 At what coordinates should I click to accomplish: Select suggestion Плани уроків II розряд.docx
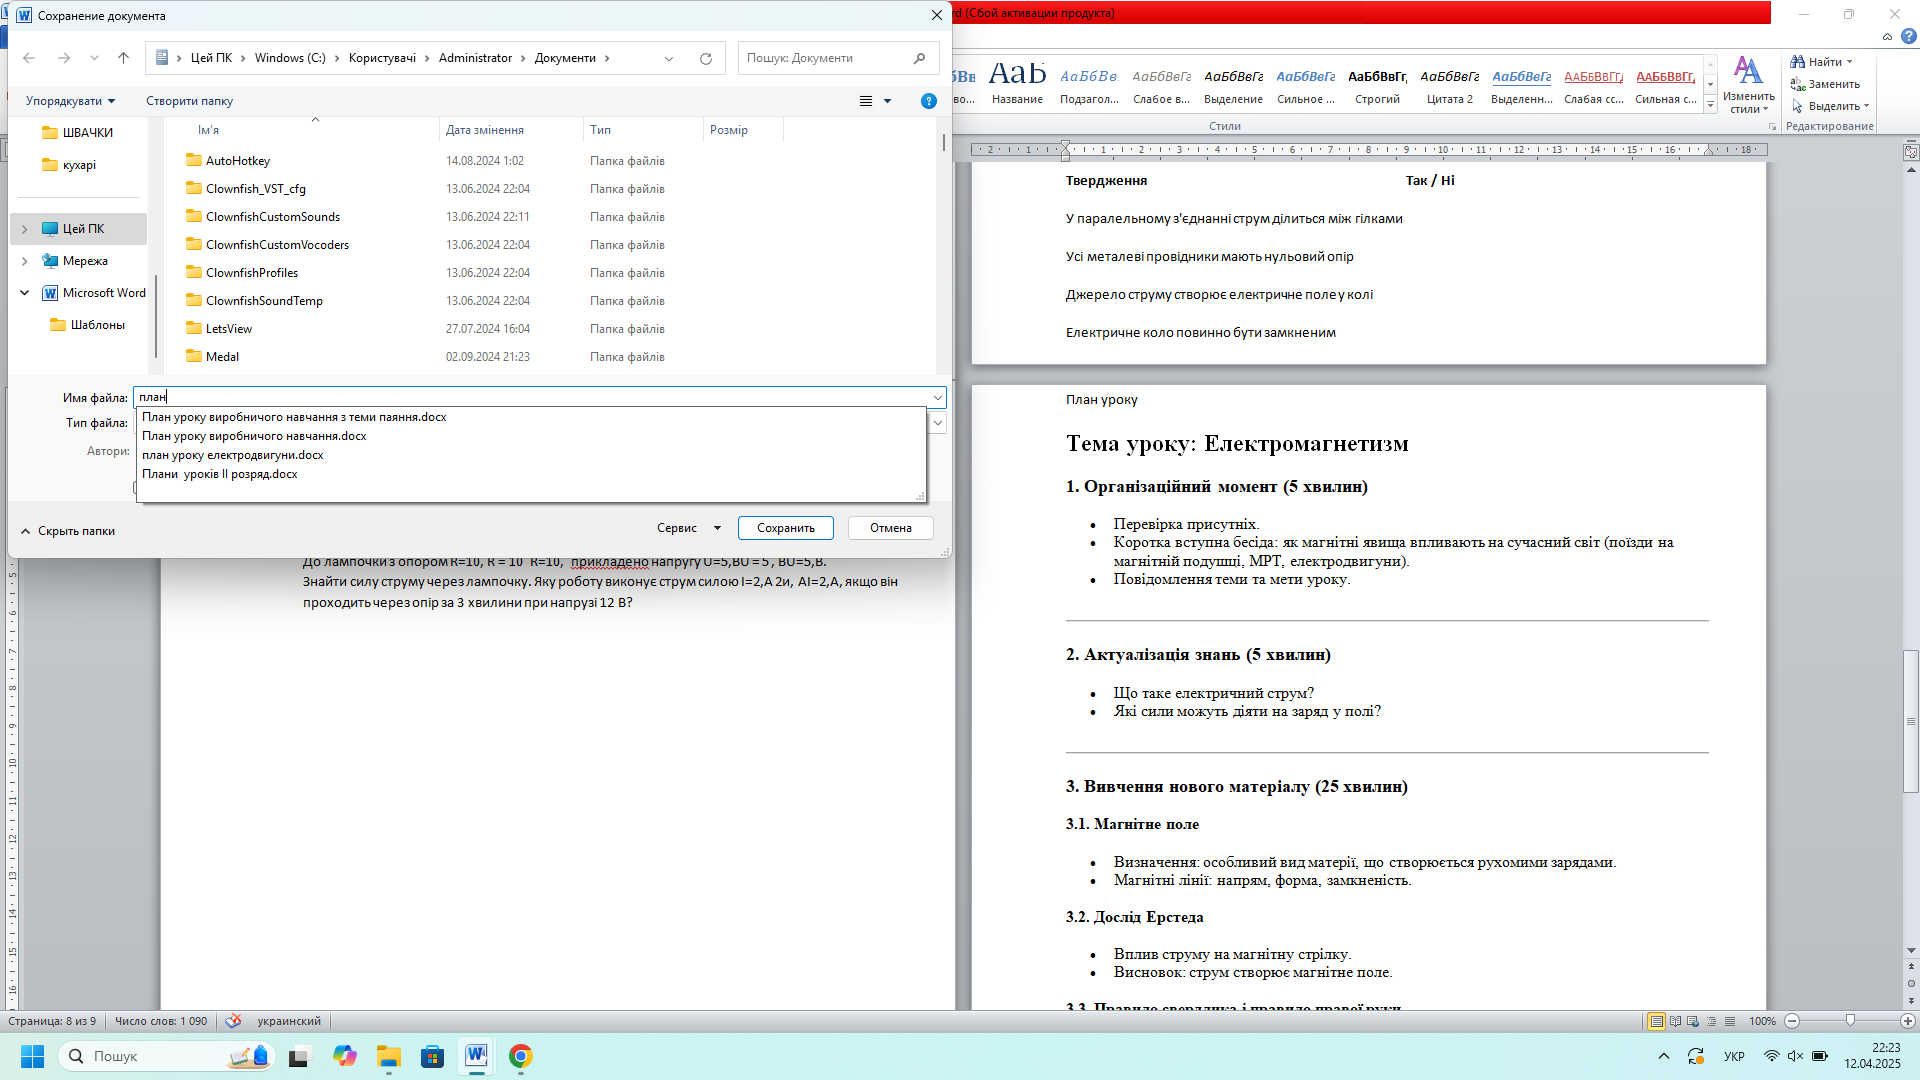[220, 474]
